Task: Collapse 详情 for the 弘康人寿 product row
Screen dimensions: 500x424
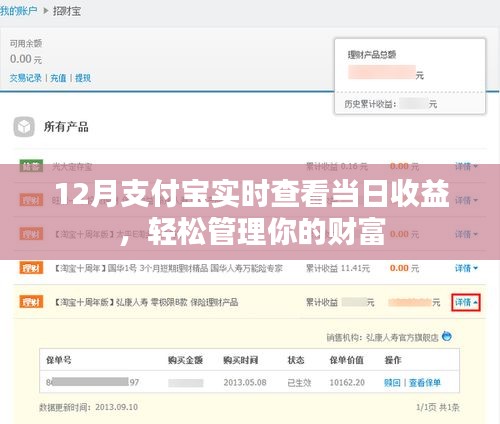Action: (x=466, y=302)
